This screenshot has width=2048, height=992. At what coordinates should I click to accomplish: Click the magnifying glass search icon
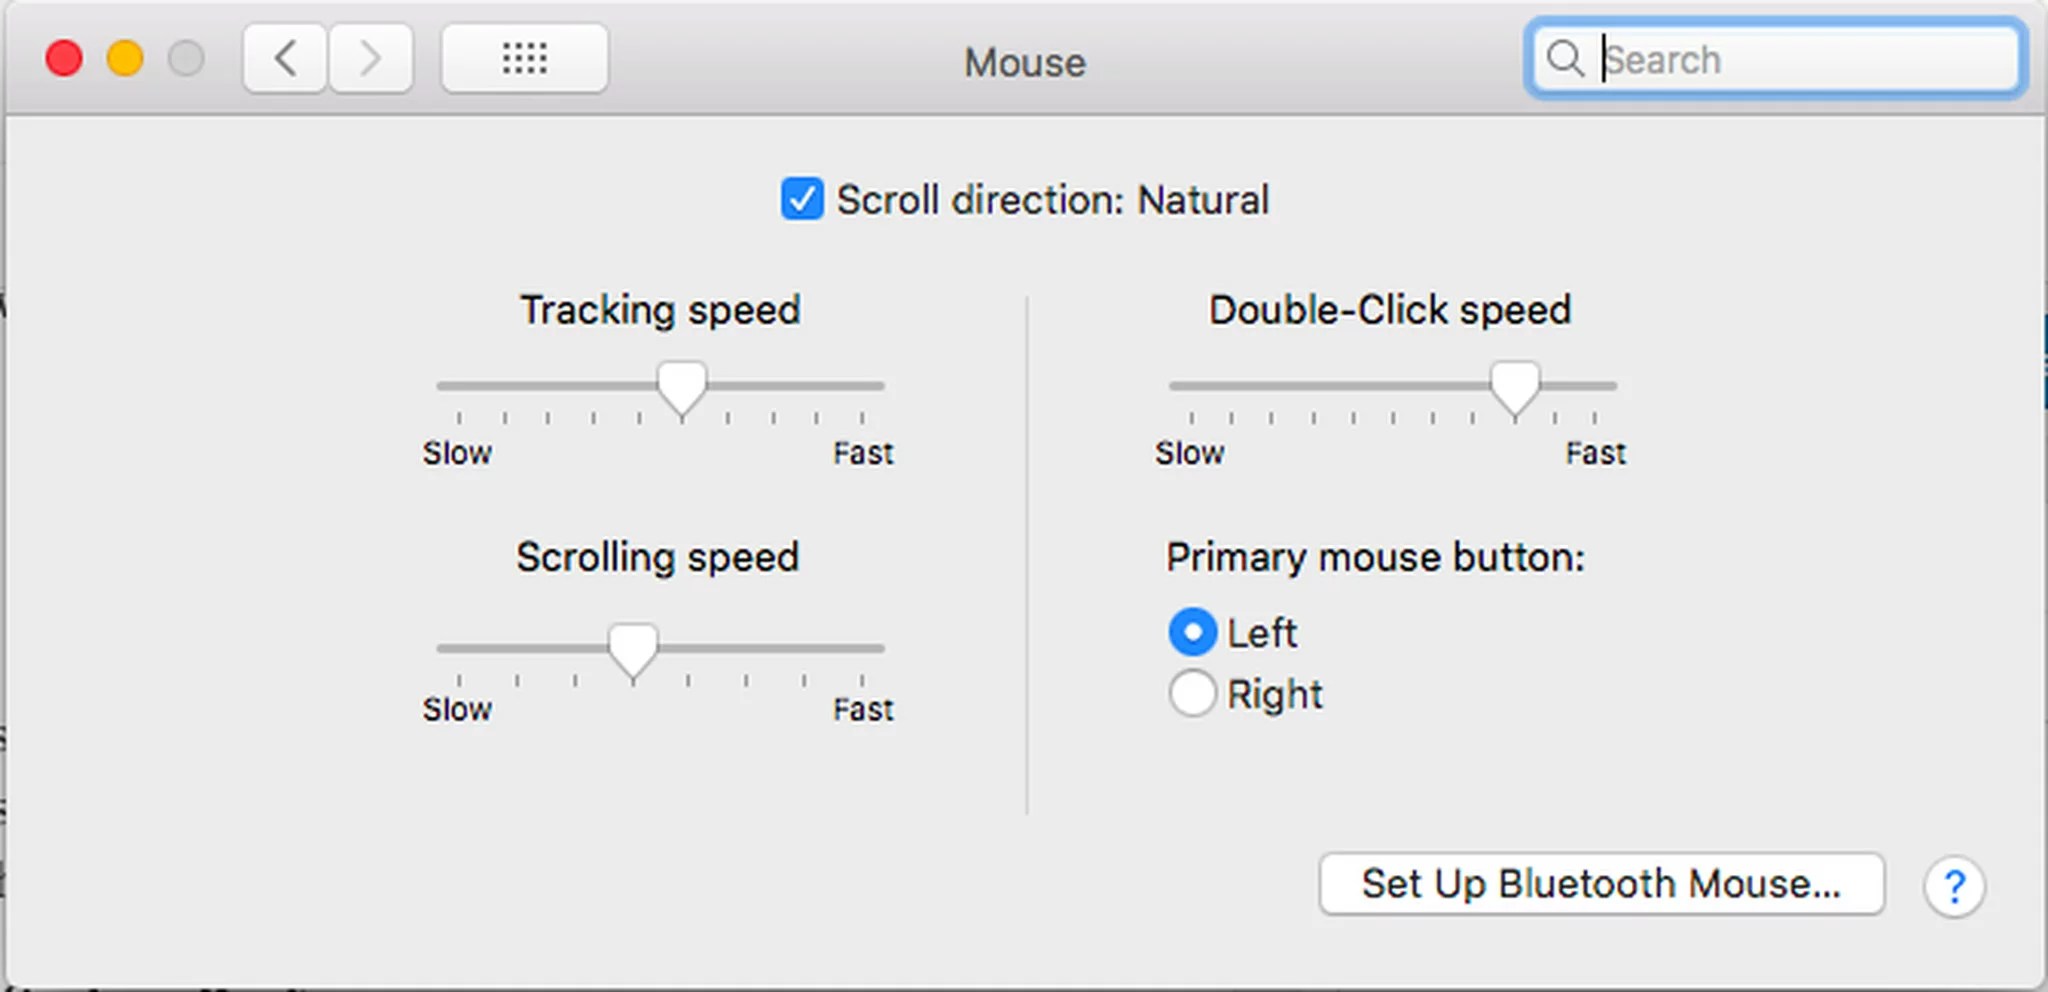pos(1564,59)
